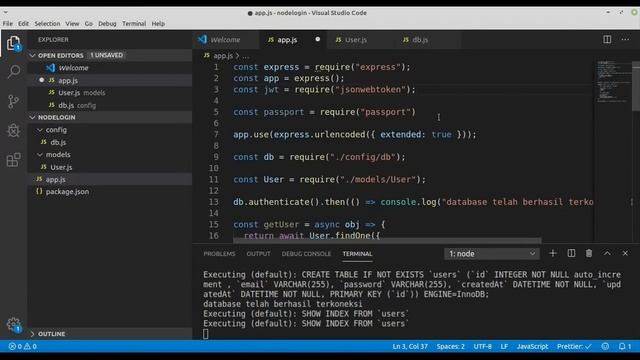Open the Source Control view
640x360 pixels.
coord(13,101)
